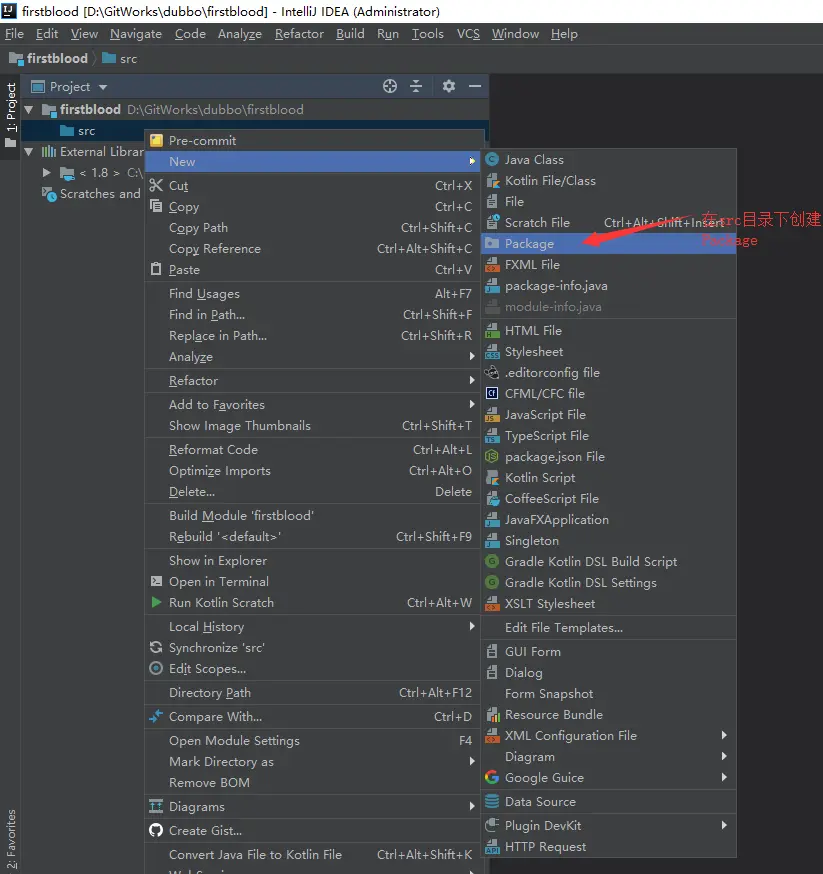Collapse the External Libraries node
This screenshot has width=823, height=874.
click(x=29, y=152)
